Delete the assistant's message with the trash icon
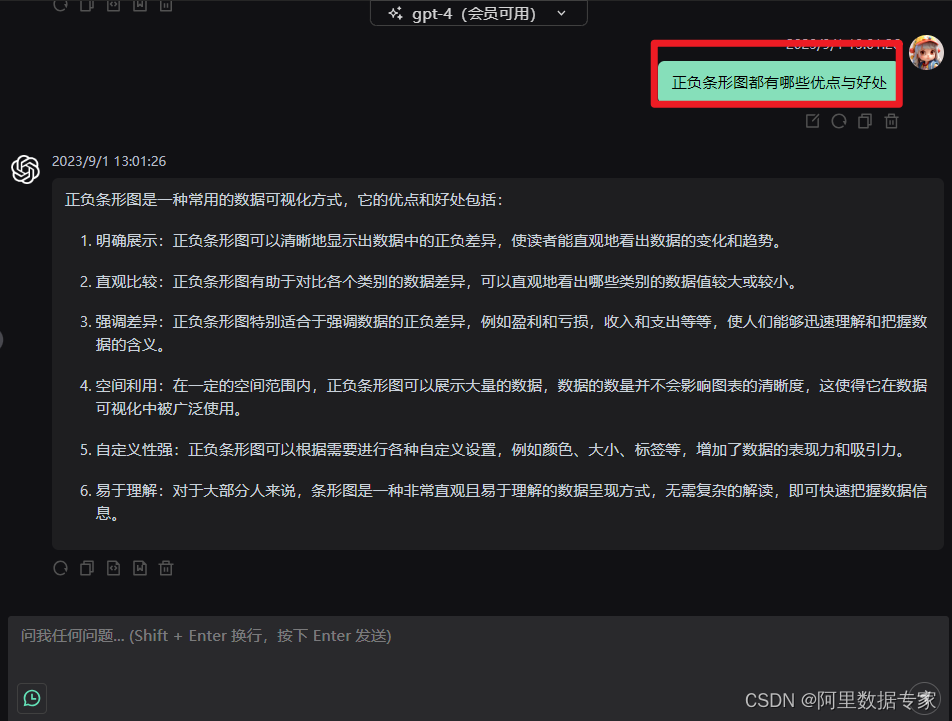Image resolution: width=952 pixels, height=721 pixels. (166, 568)
